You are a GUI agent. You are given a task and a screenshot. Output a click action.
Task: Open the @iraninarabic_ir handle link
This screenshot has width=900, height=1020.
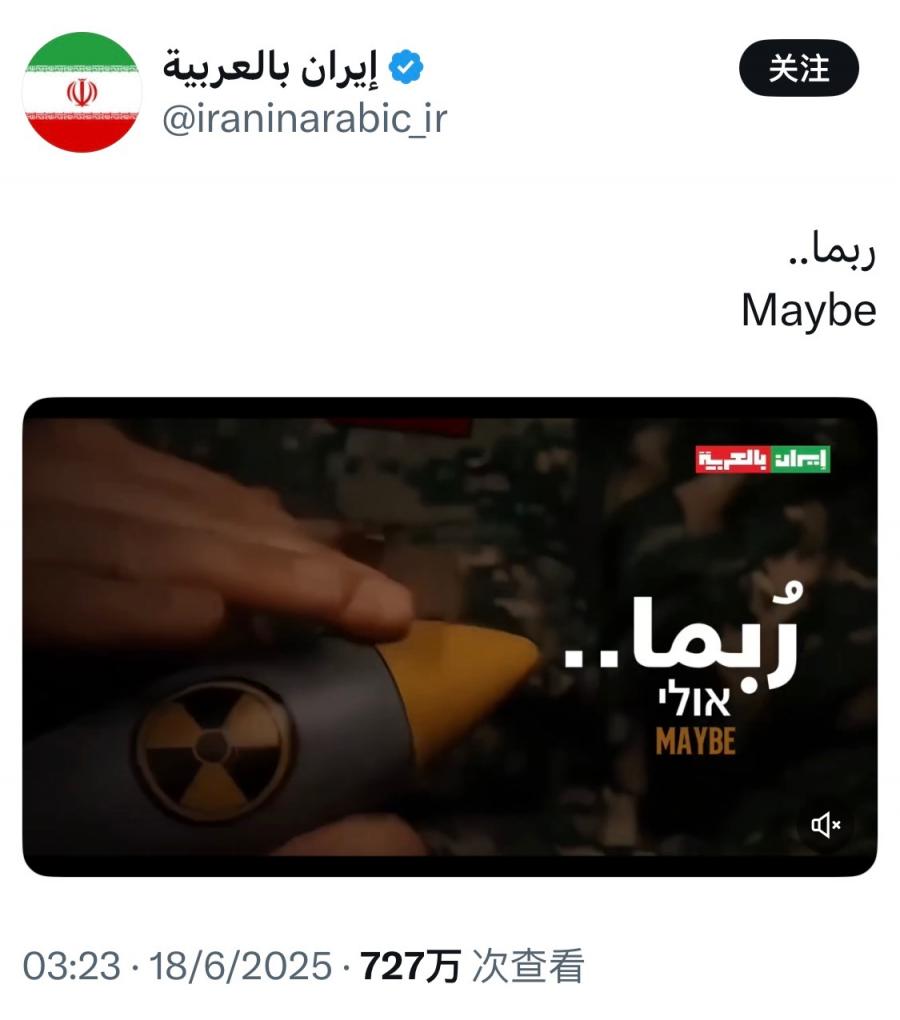pyautogui.click(x=304, y=119)
